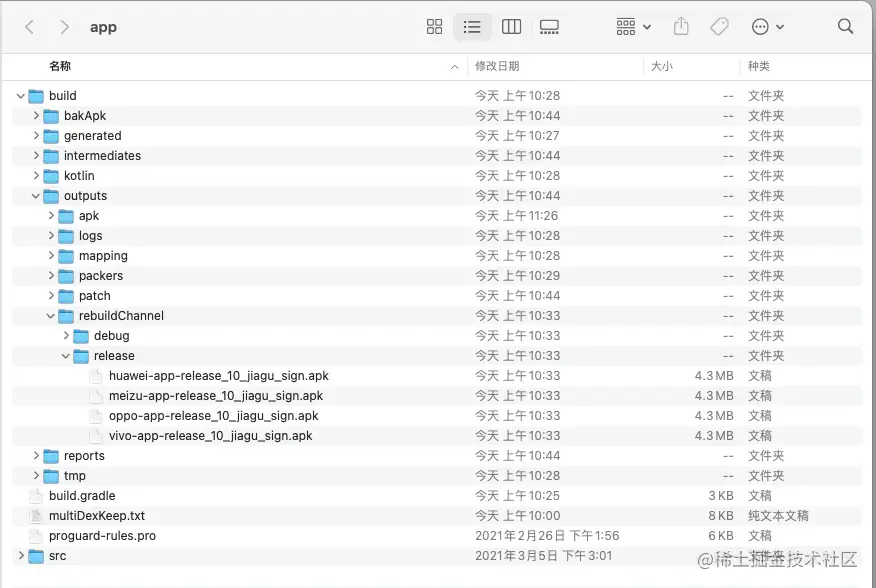Expand the kotlin folder
Viewport: 876px width, 588px height.
pyautogui.click(x=36, y=176)
